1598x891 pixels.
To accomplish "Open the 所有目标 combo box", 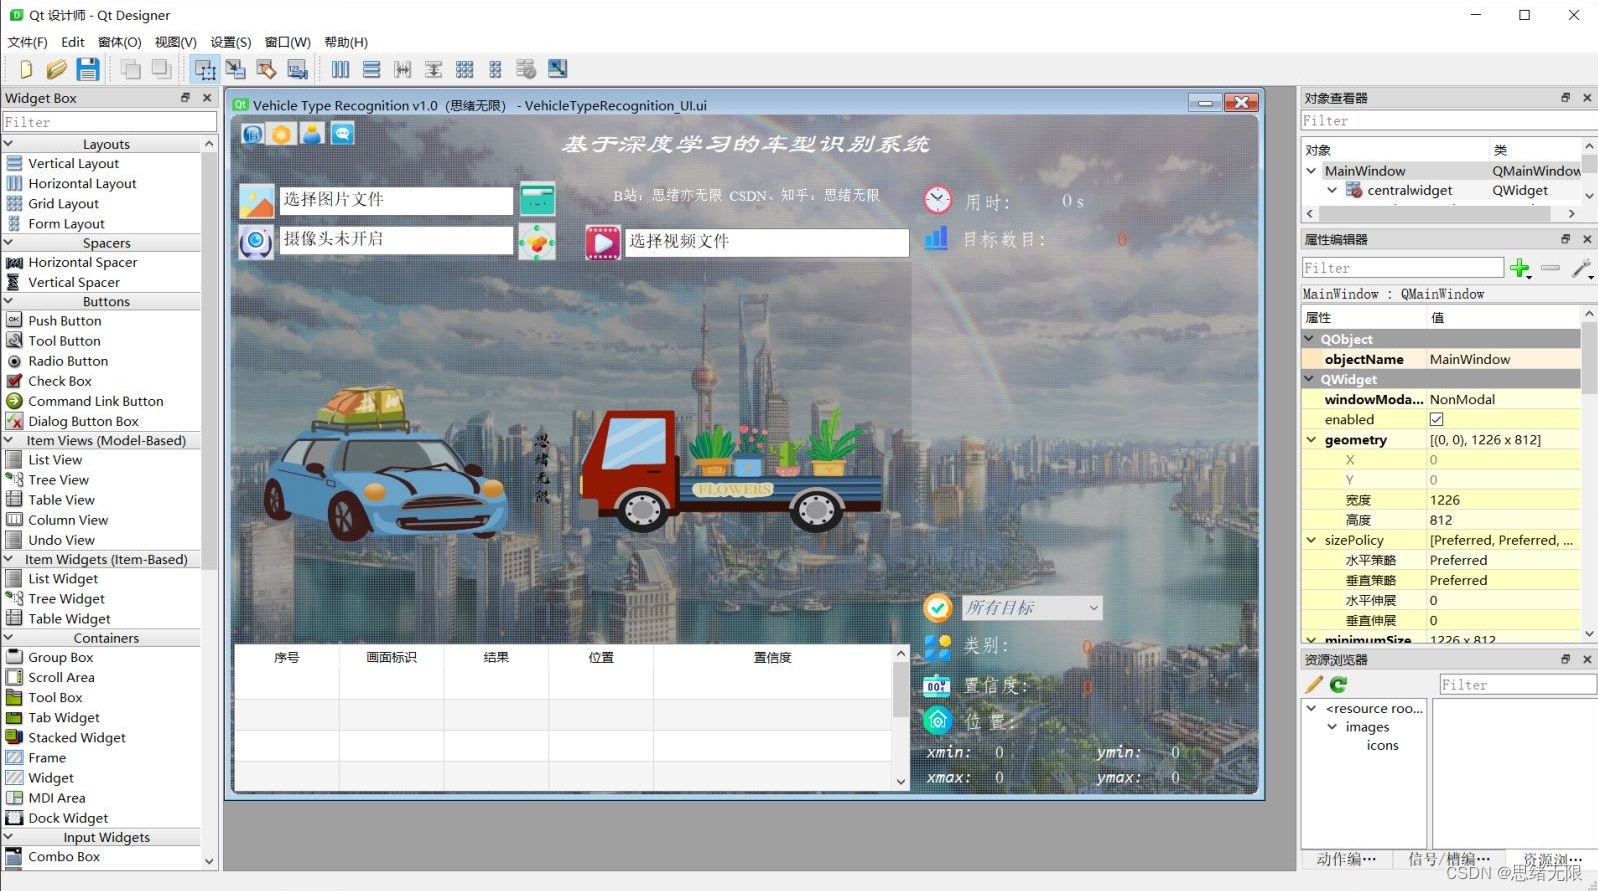I will click(x=1031, y=608).
